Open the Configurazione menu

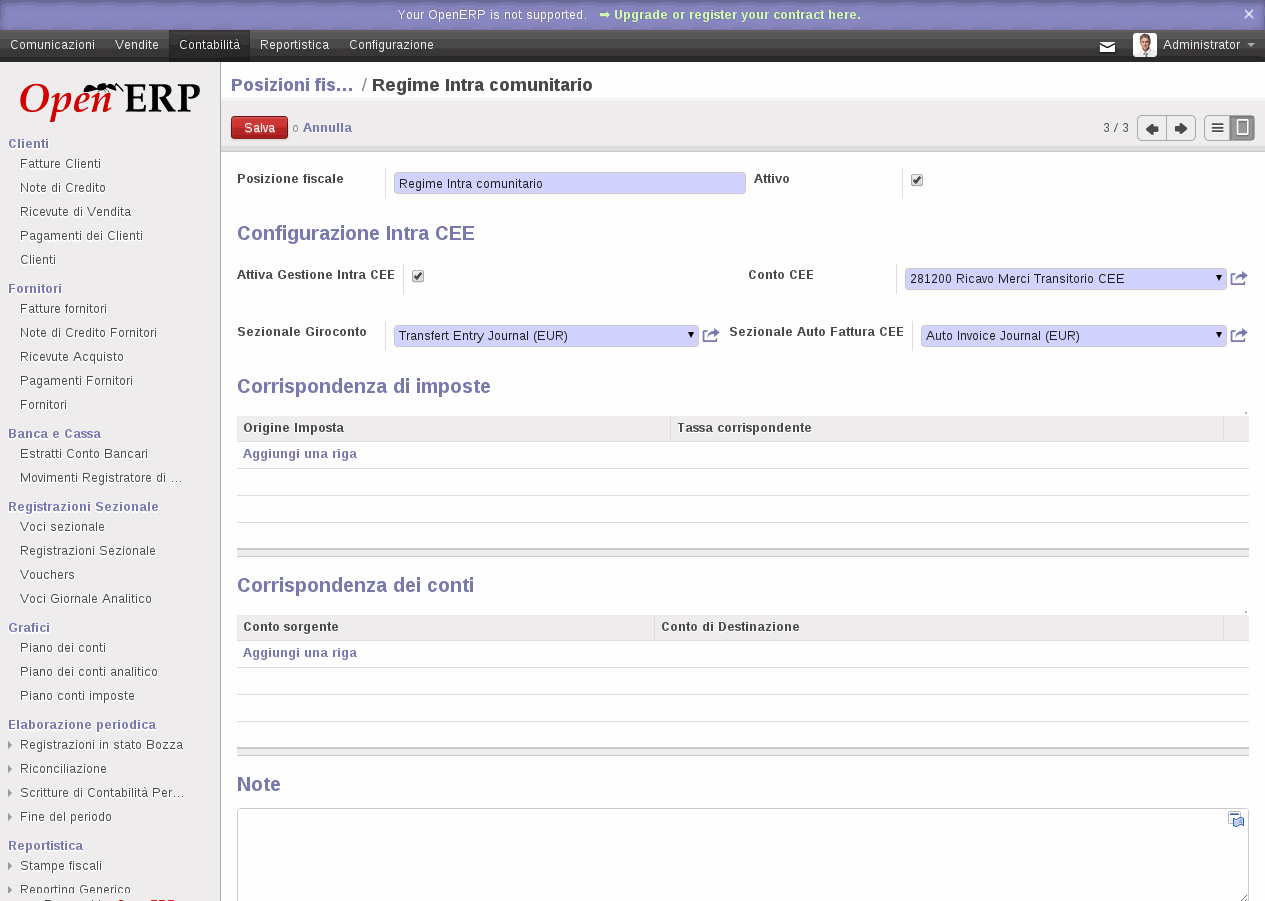click(x=391, y=45)
